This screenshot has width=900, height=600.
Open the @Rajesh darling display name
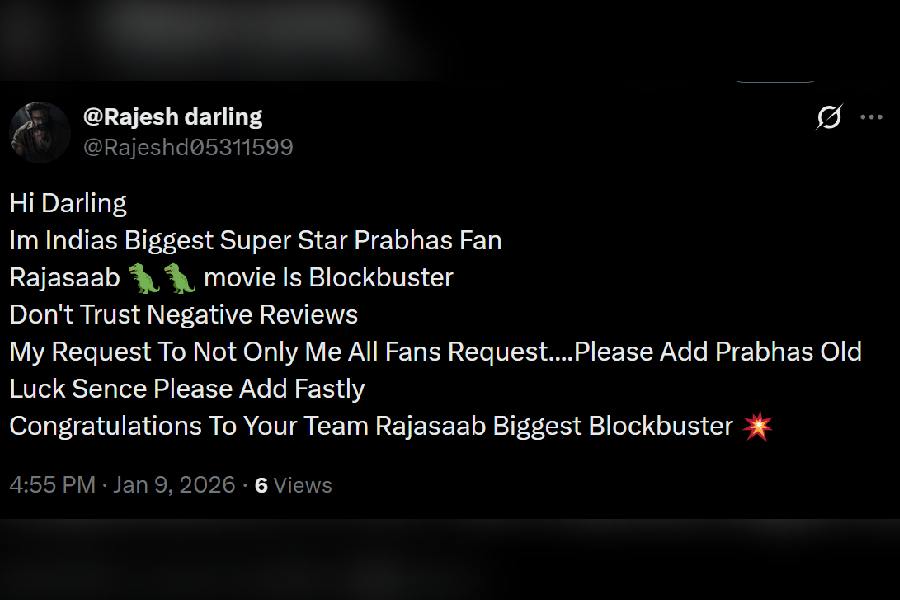(x=173, y=117)
